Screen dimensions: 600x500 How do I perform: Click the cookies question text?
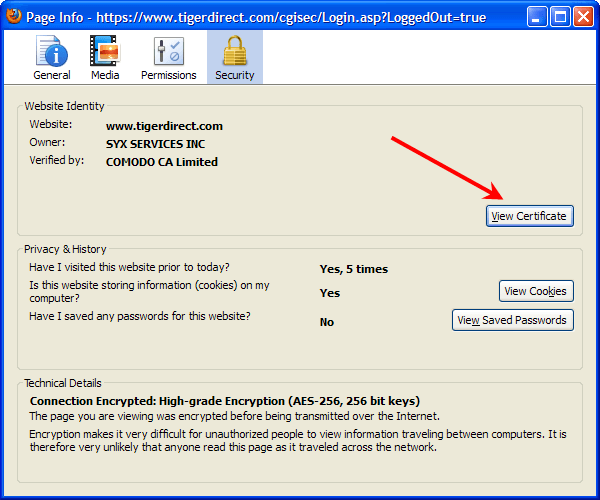click(149, 292)
